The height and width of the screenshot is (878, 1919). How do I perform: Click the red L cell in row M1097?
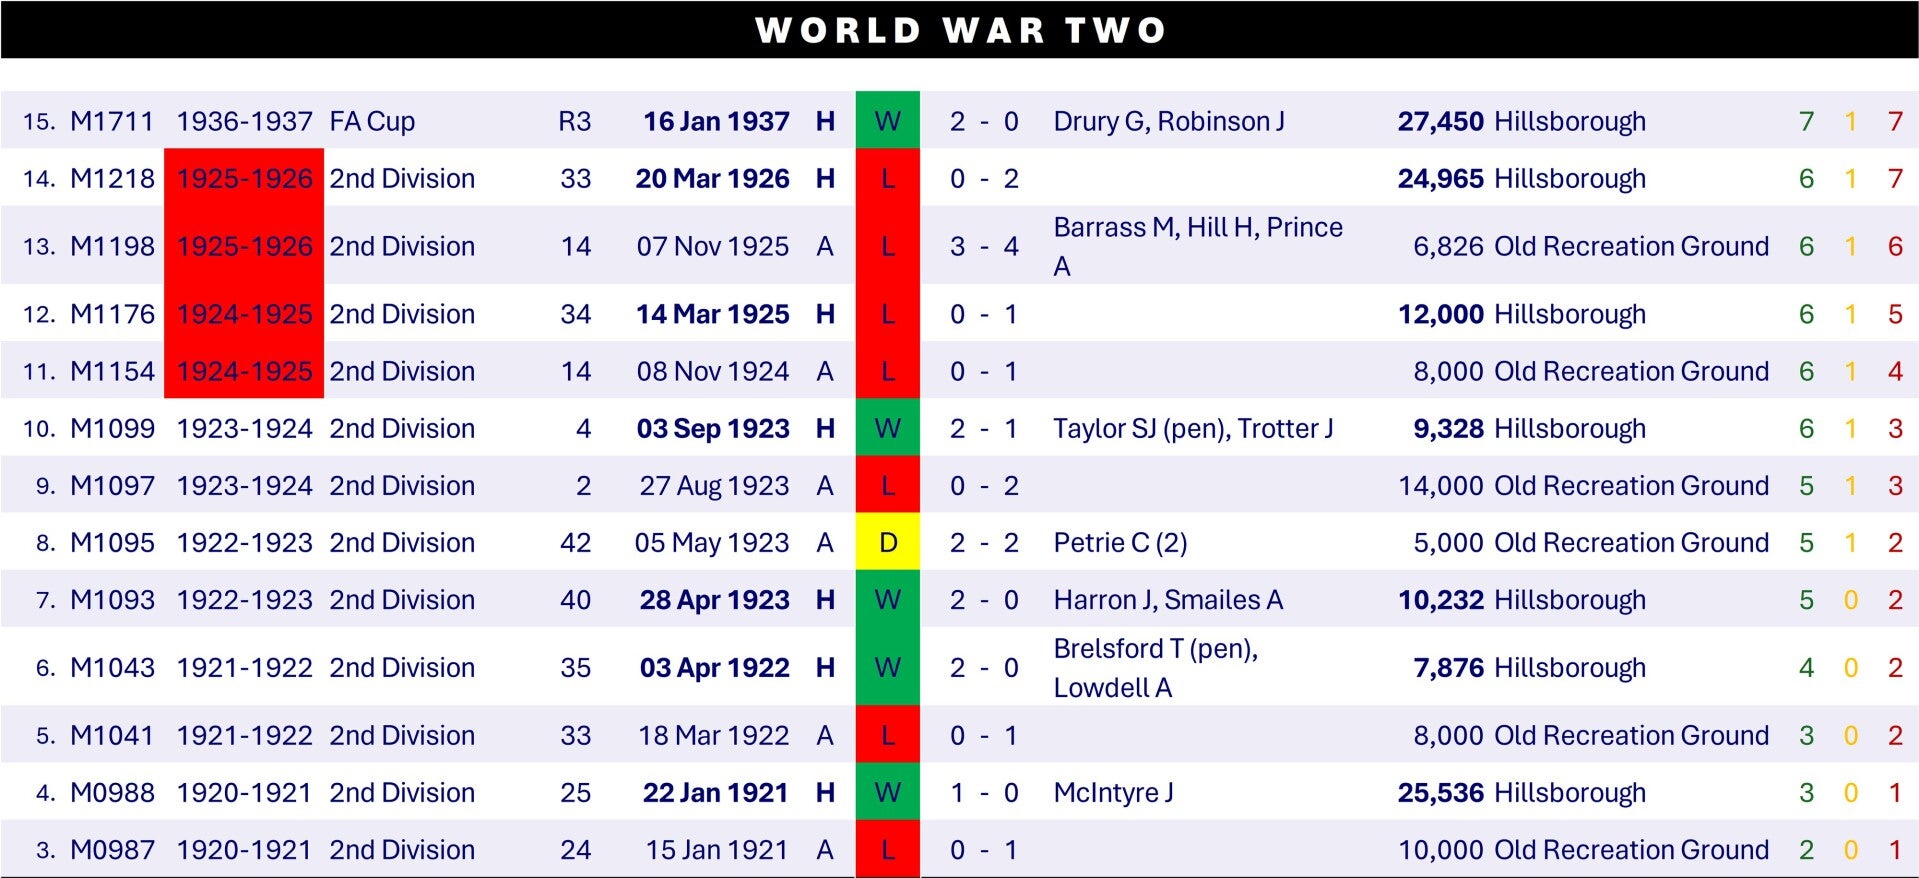(887, 486)
